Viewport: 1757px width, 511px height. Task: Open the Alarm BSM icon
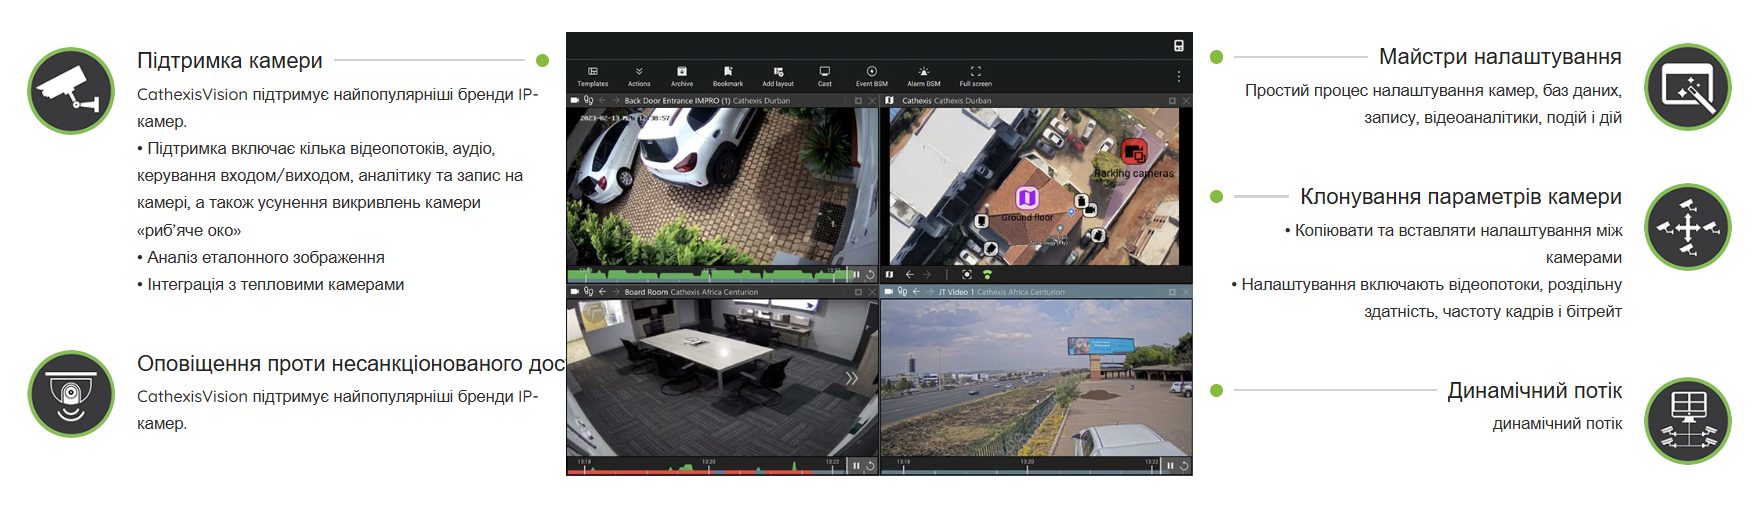(924, 75)
